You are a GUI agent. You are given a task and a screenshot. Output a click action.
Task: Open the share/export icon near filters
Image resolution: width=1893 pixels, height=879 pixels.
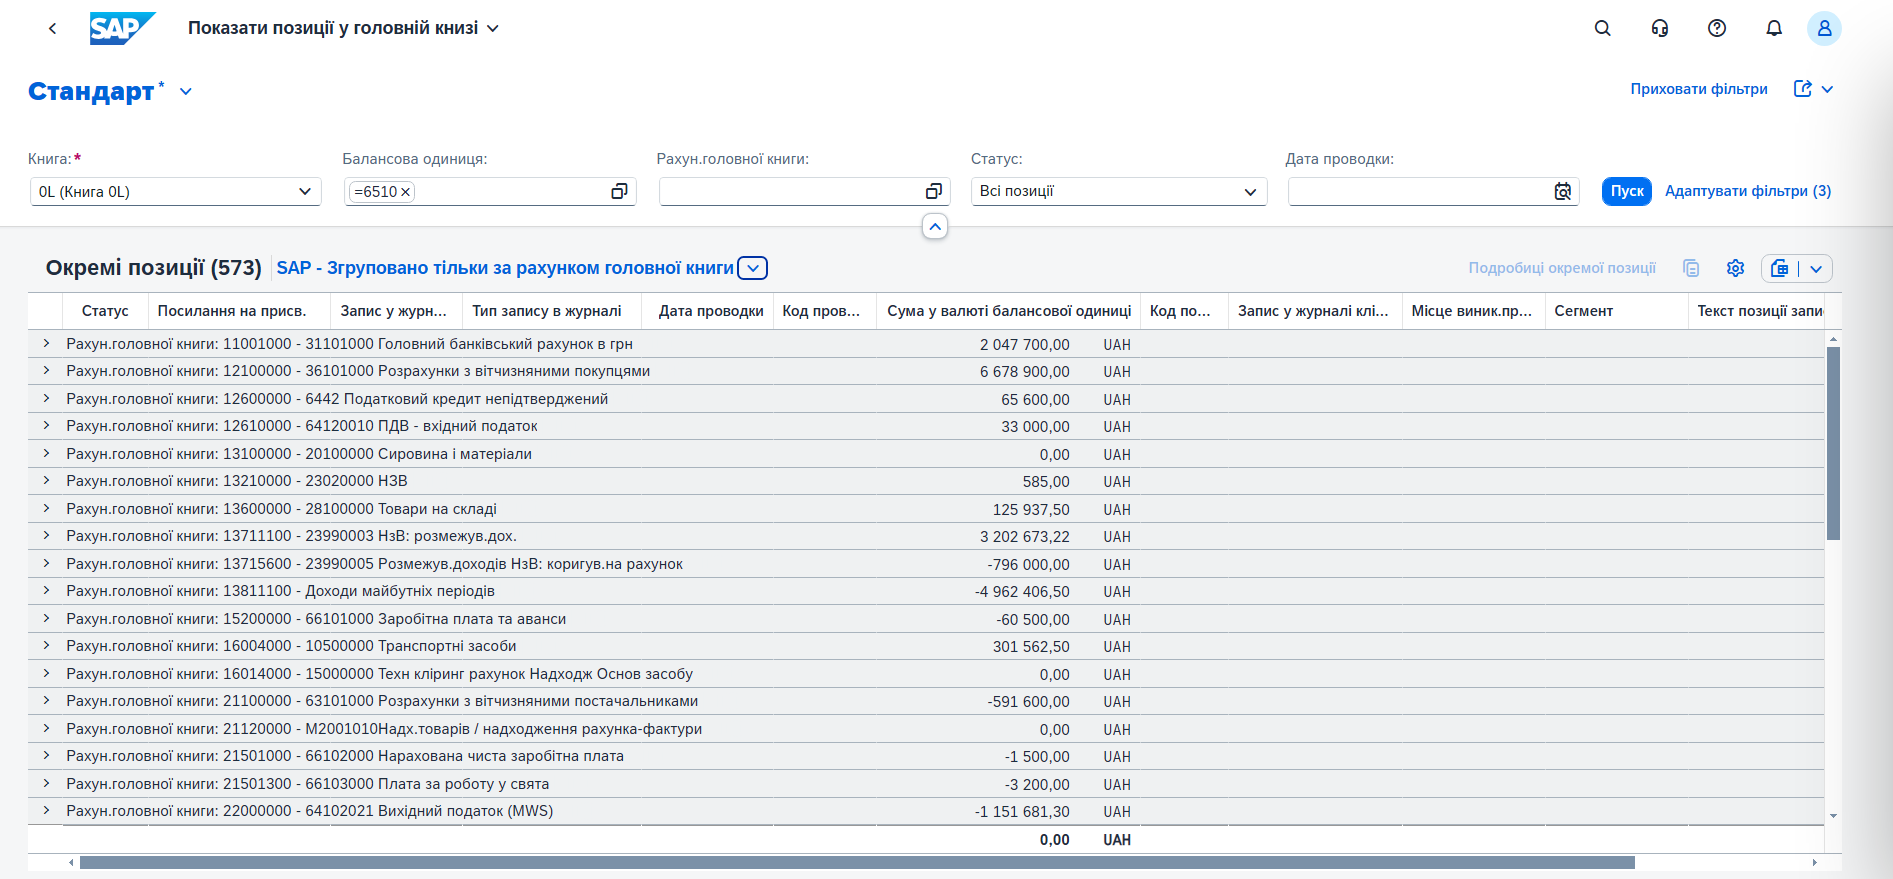coord(1802,89)
